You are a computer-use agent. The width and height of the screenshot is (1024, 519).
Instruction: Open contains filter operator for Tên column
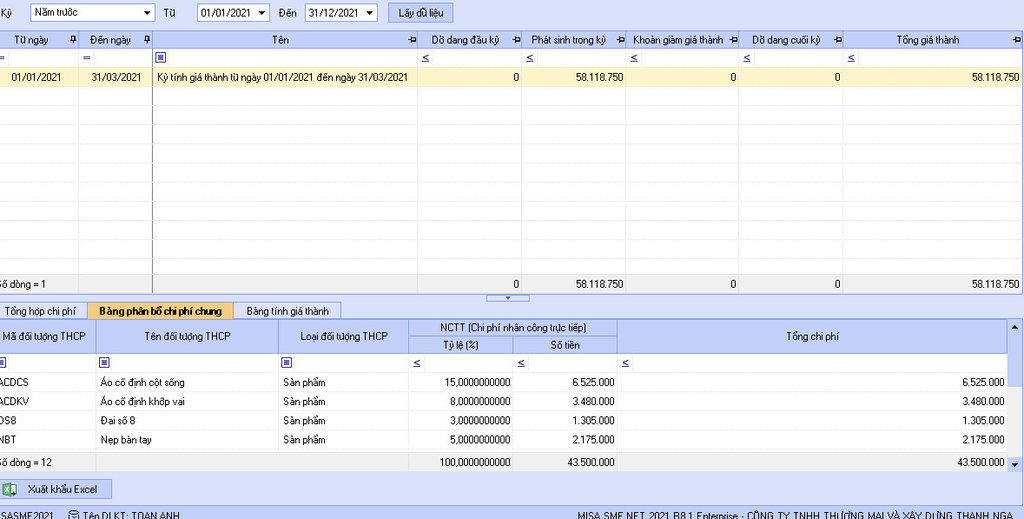click(x=161, y=58)
